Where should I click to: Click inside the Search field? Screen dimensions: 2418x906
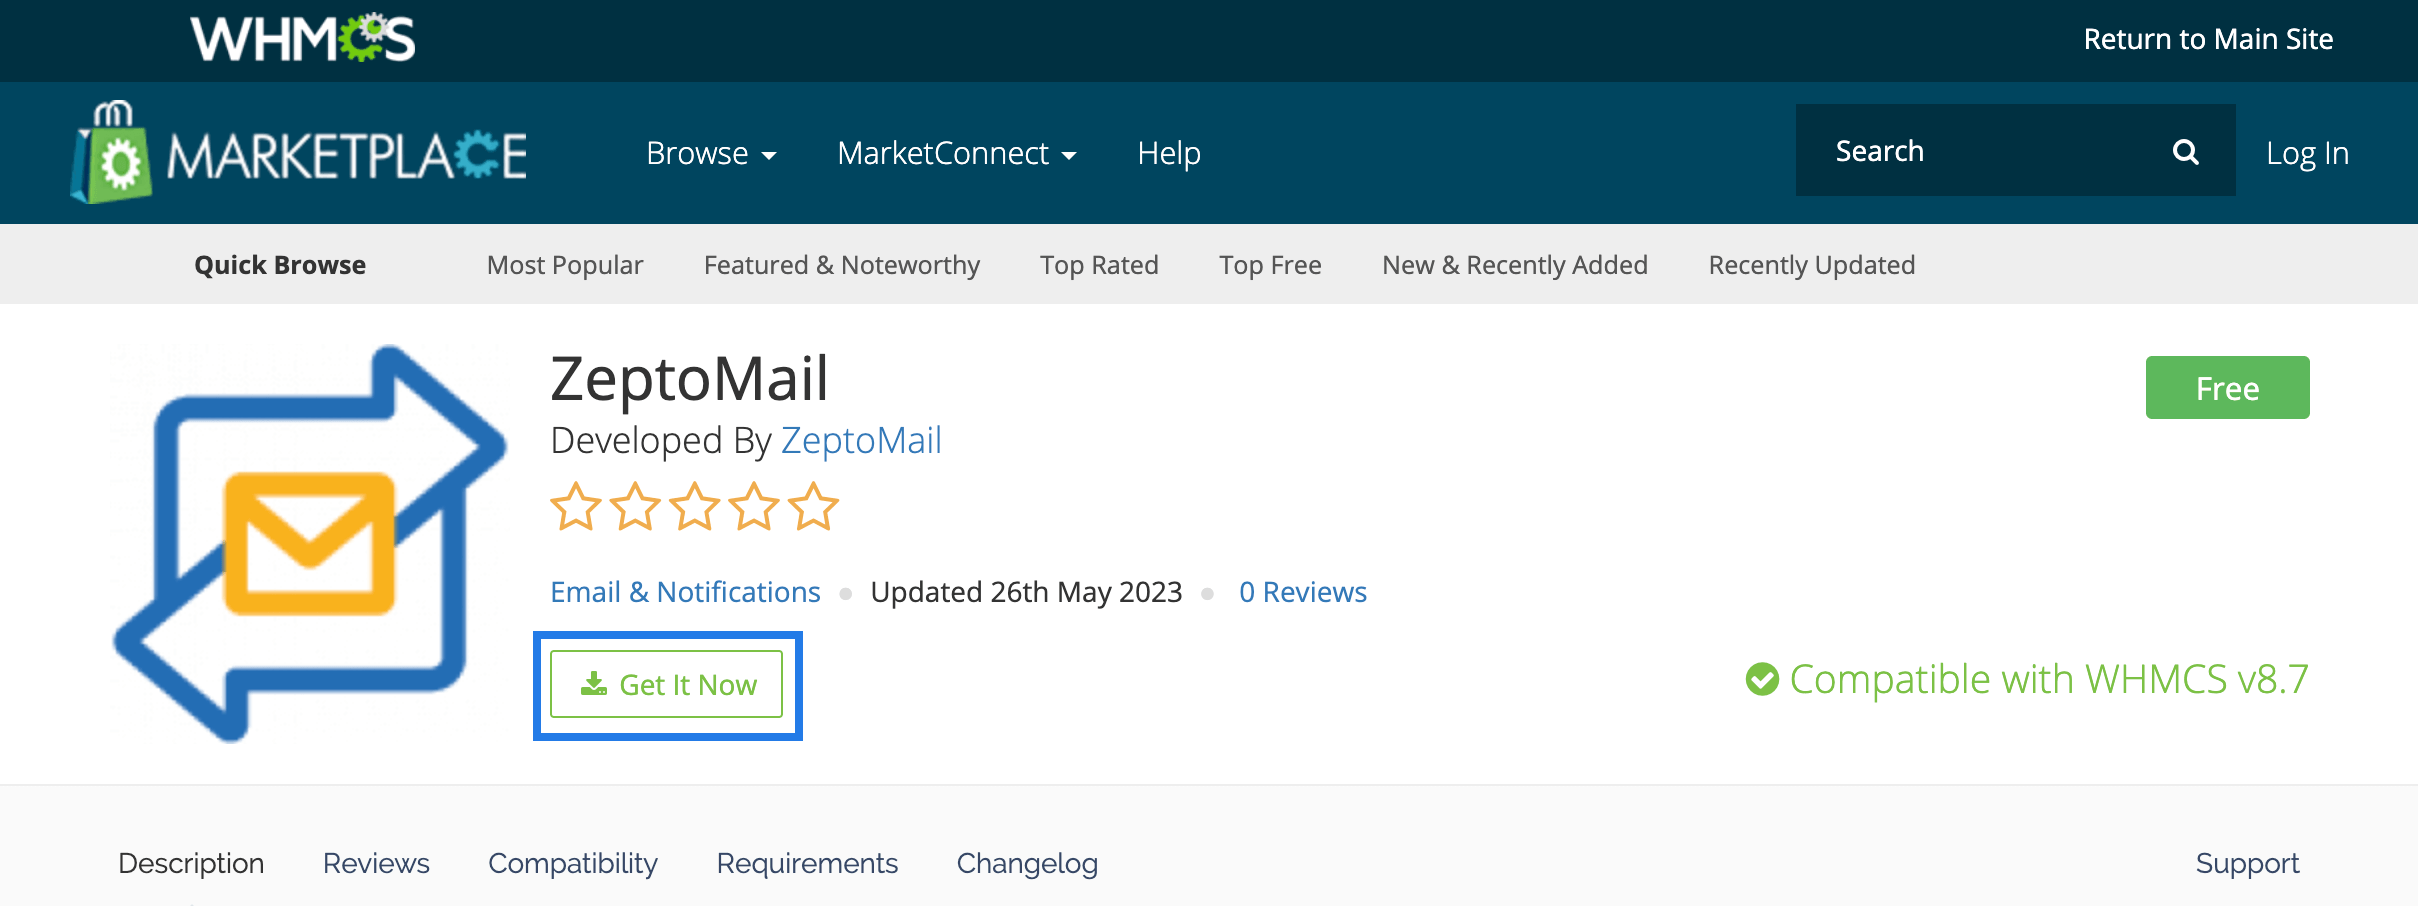pyautogui.click(x=1980, y=151)
